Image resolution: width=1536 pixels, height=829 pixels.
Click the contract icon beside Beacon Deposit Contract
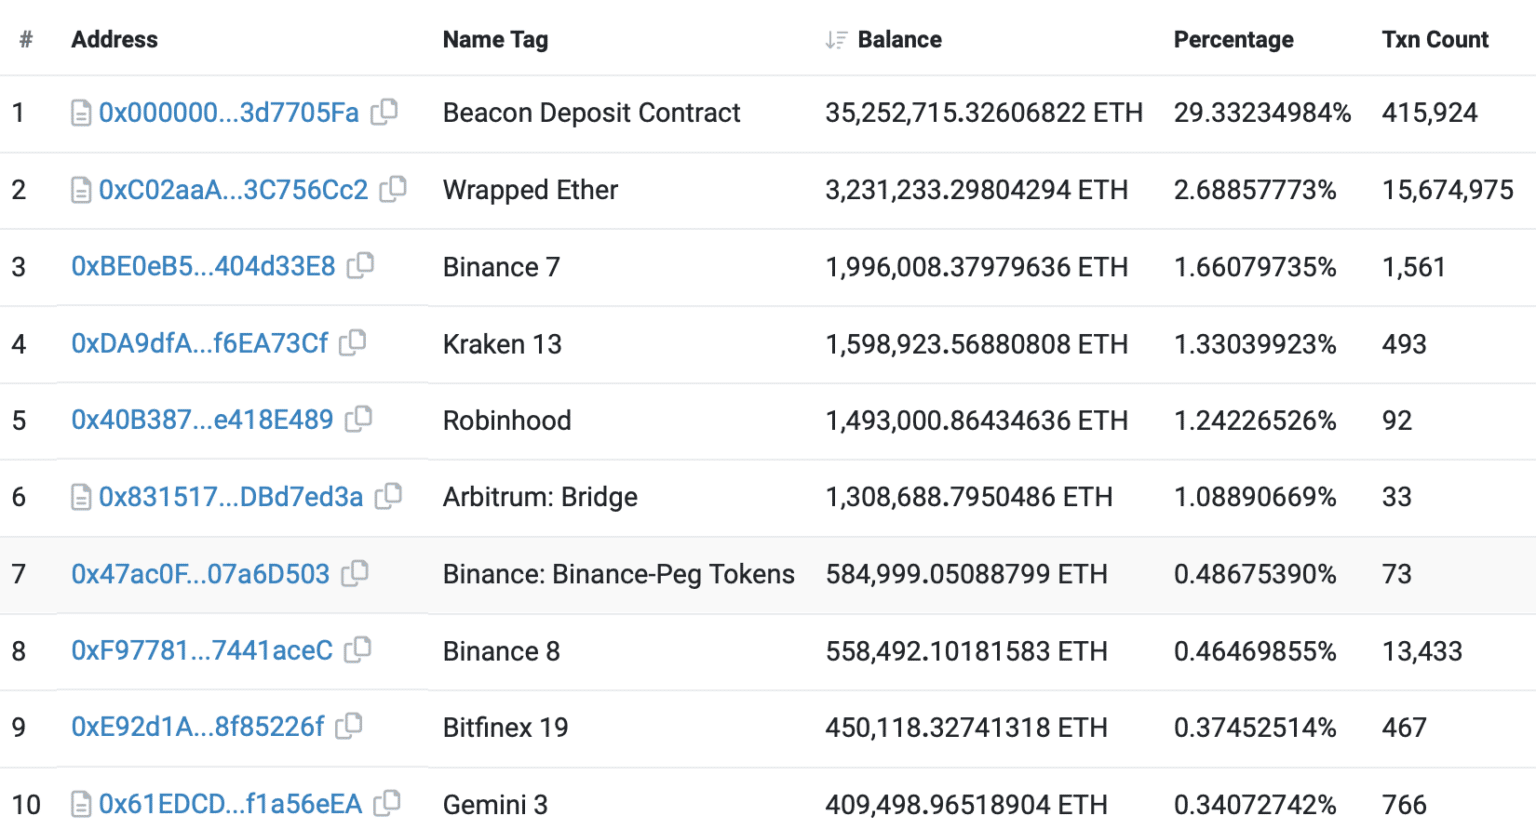pos(81,113)
